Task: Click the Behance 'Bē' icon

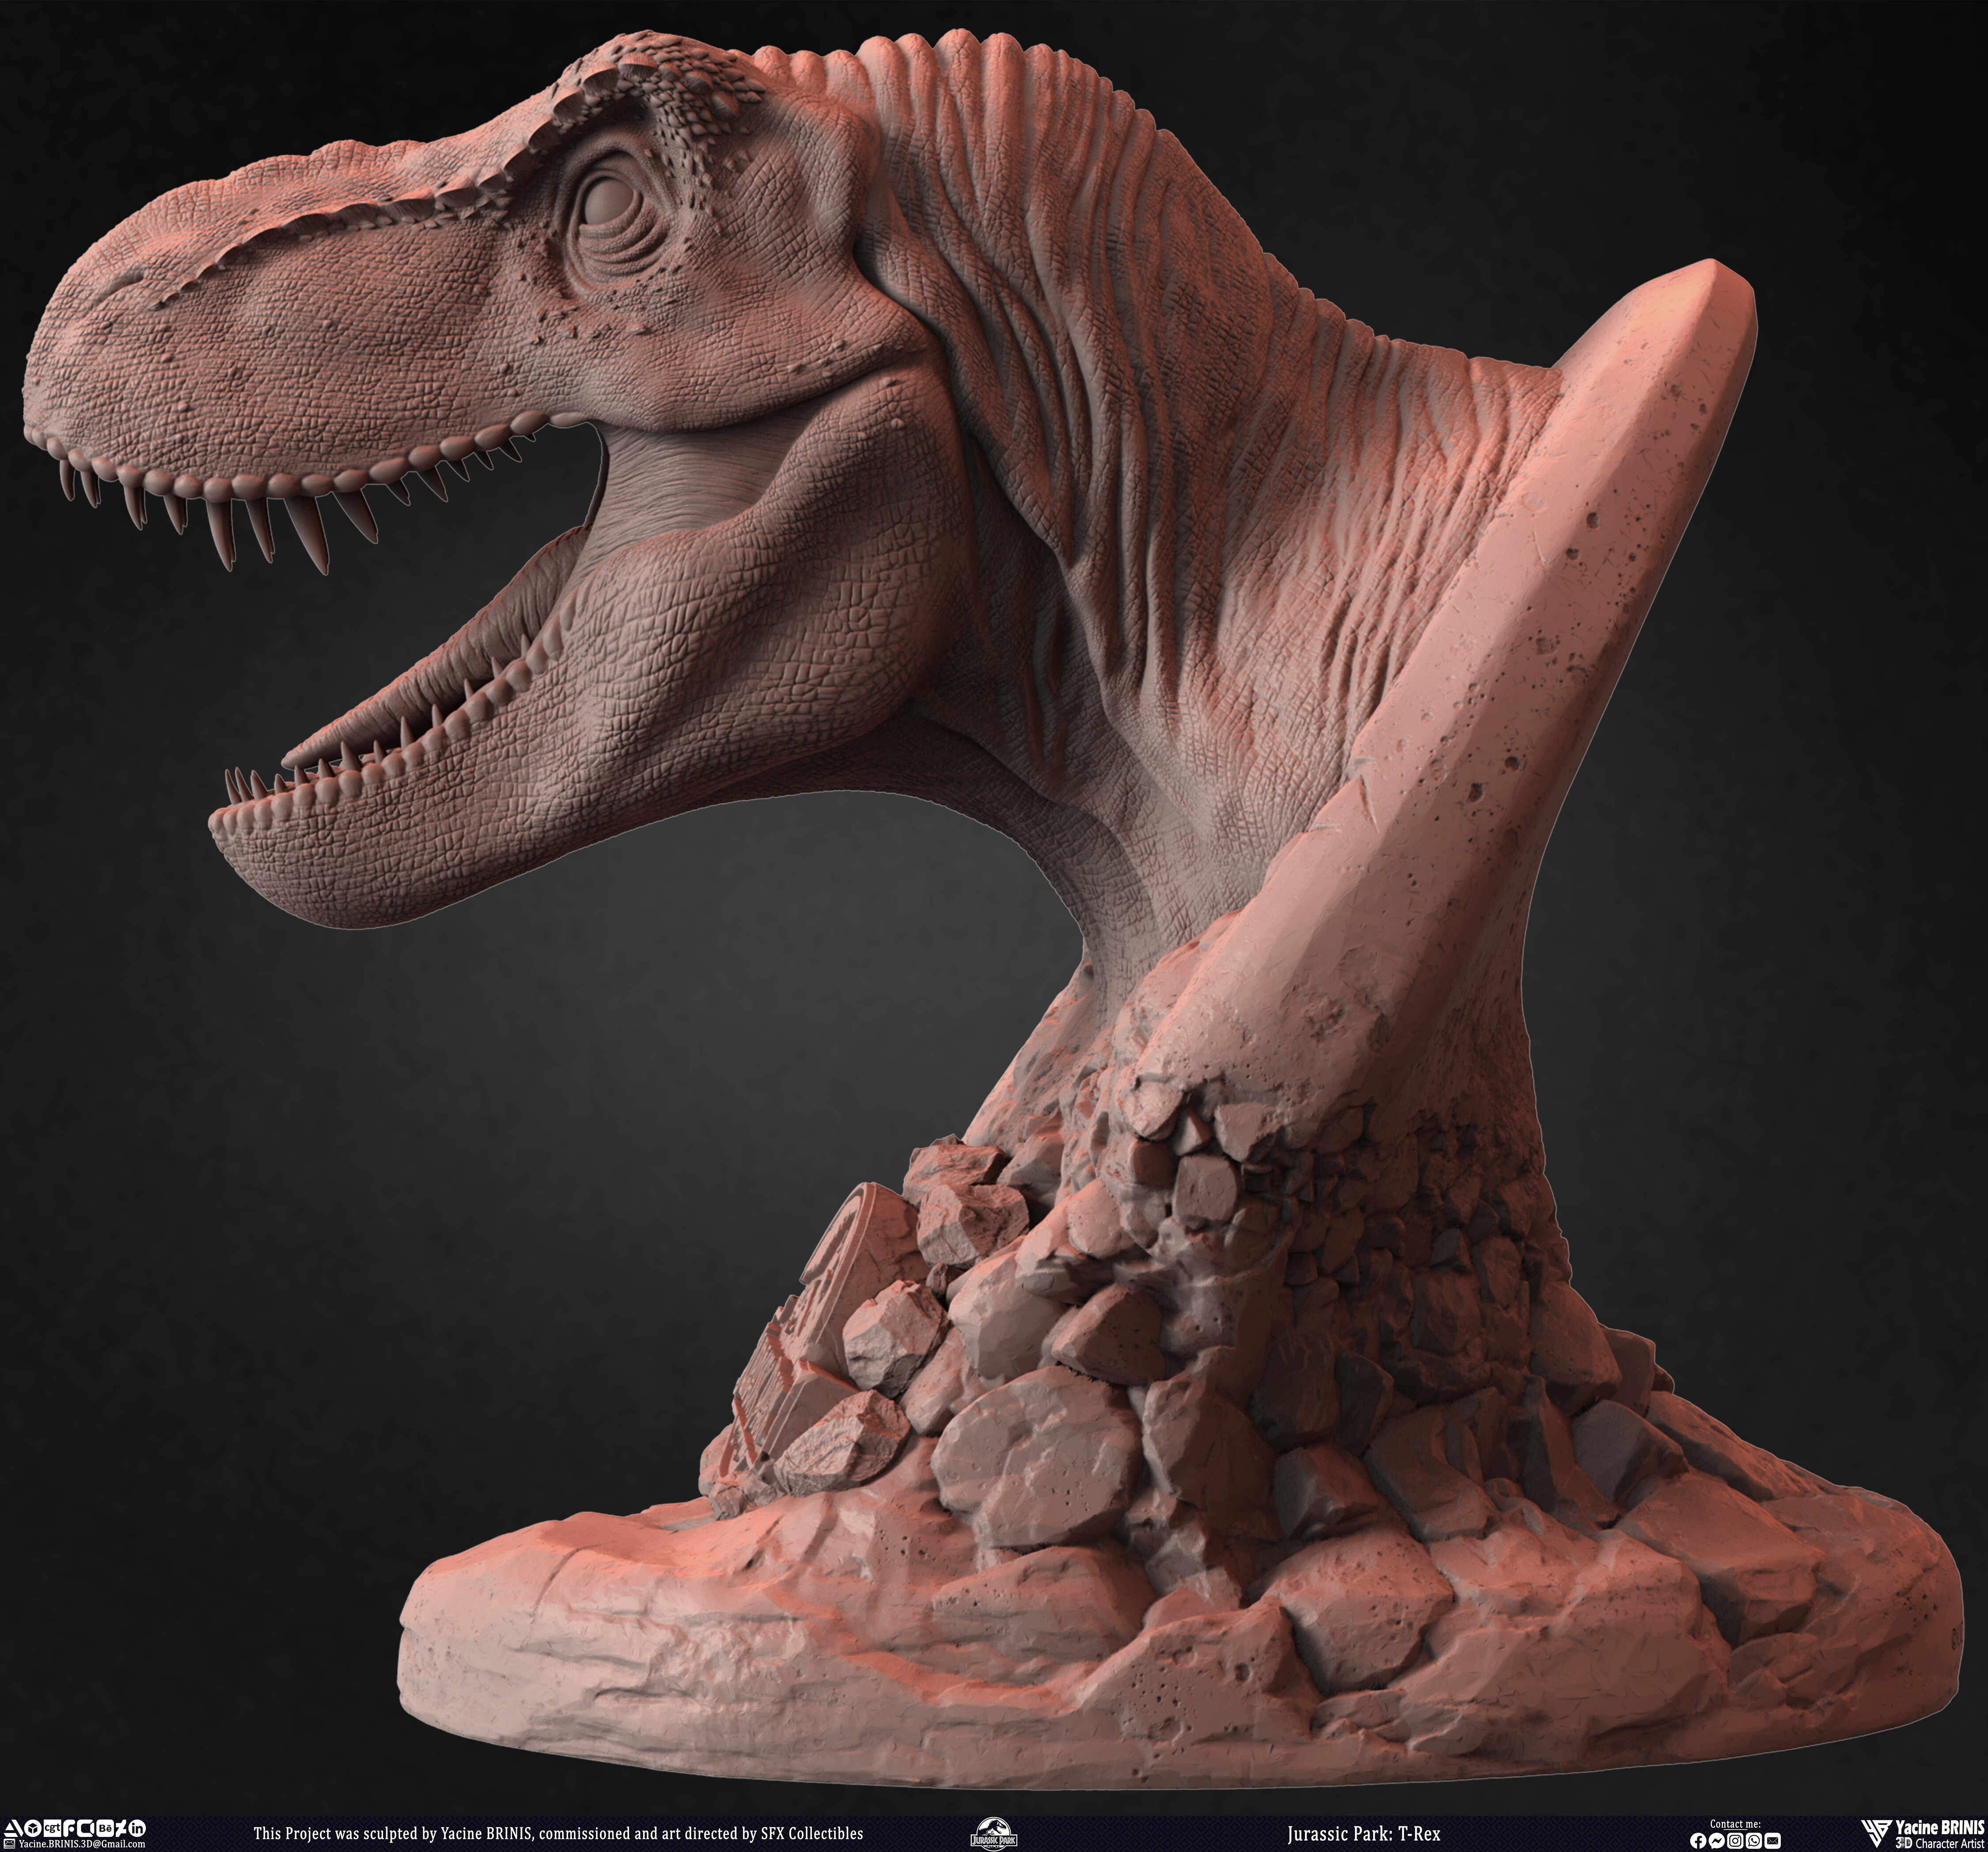Action: tap(107, 1829)
